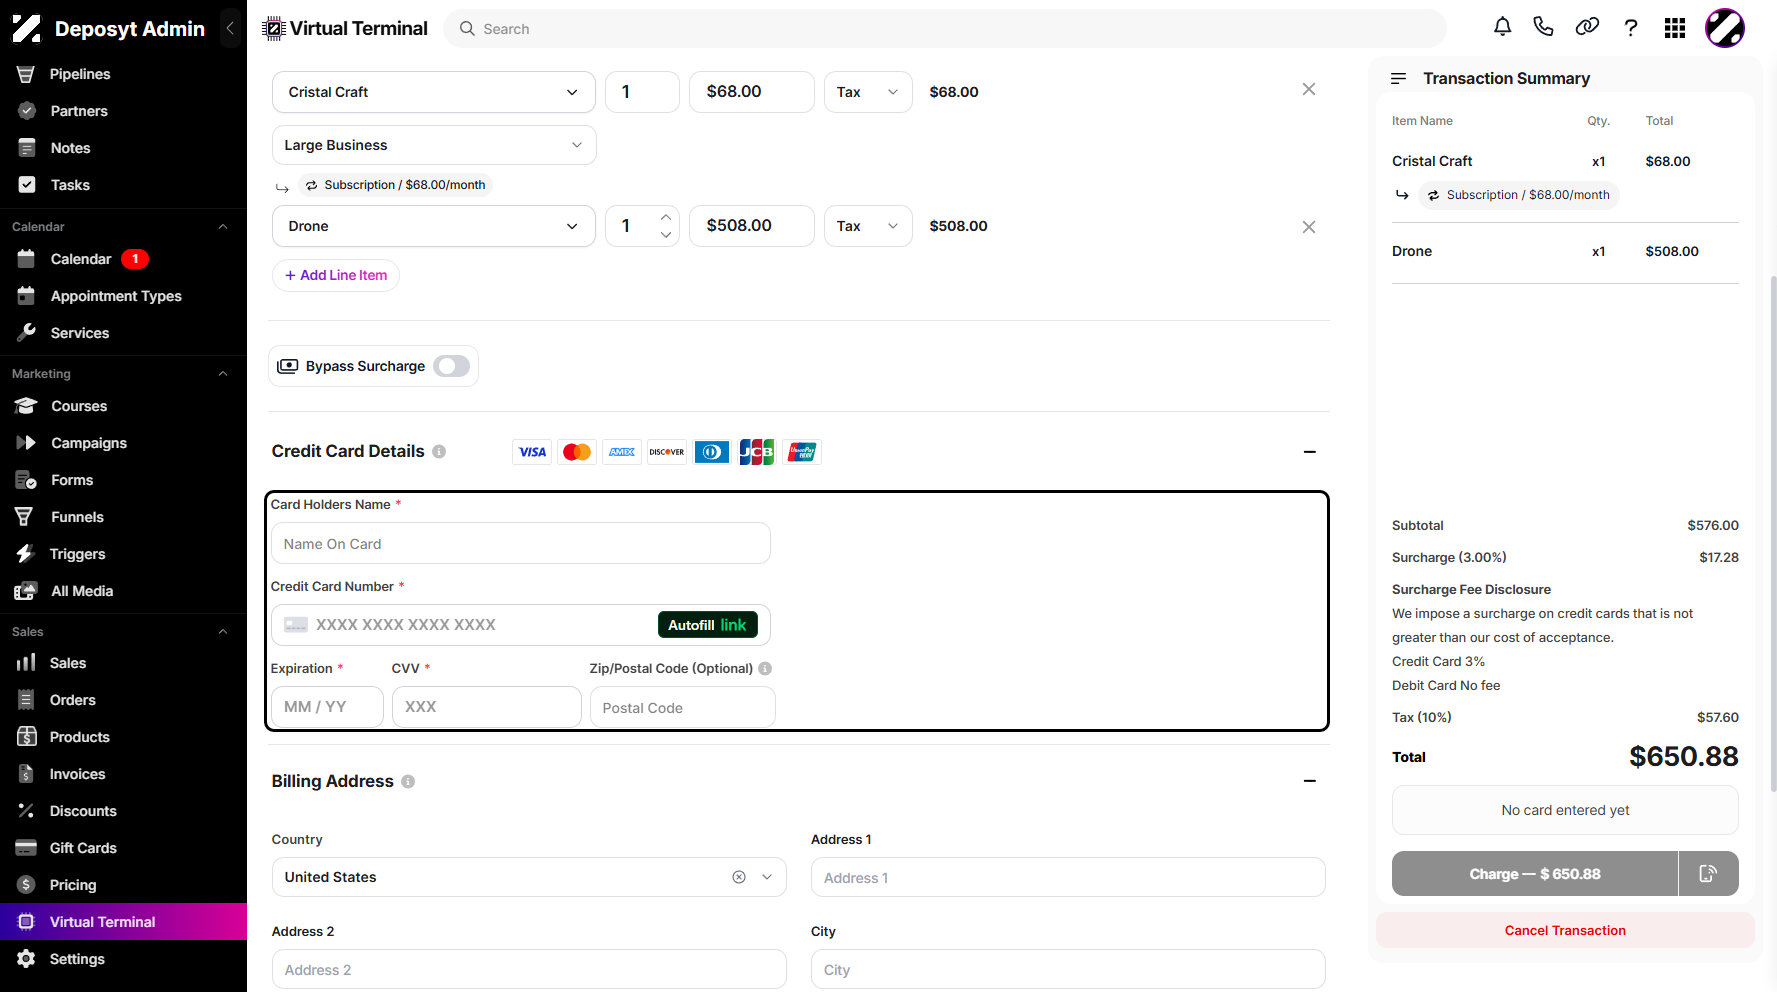This screenshot has width=1777, height=992.
Task: Collapse the sidebar with the arrow
Action: tap(230, 28)
